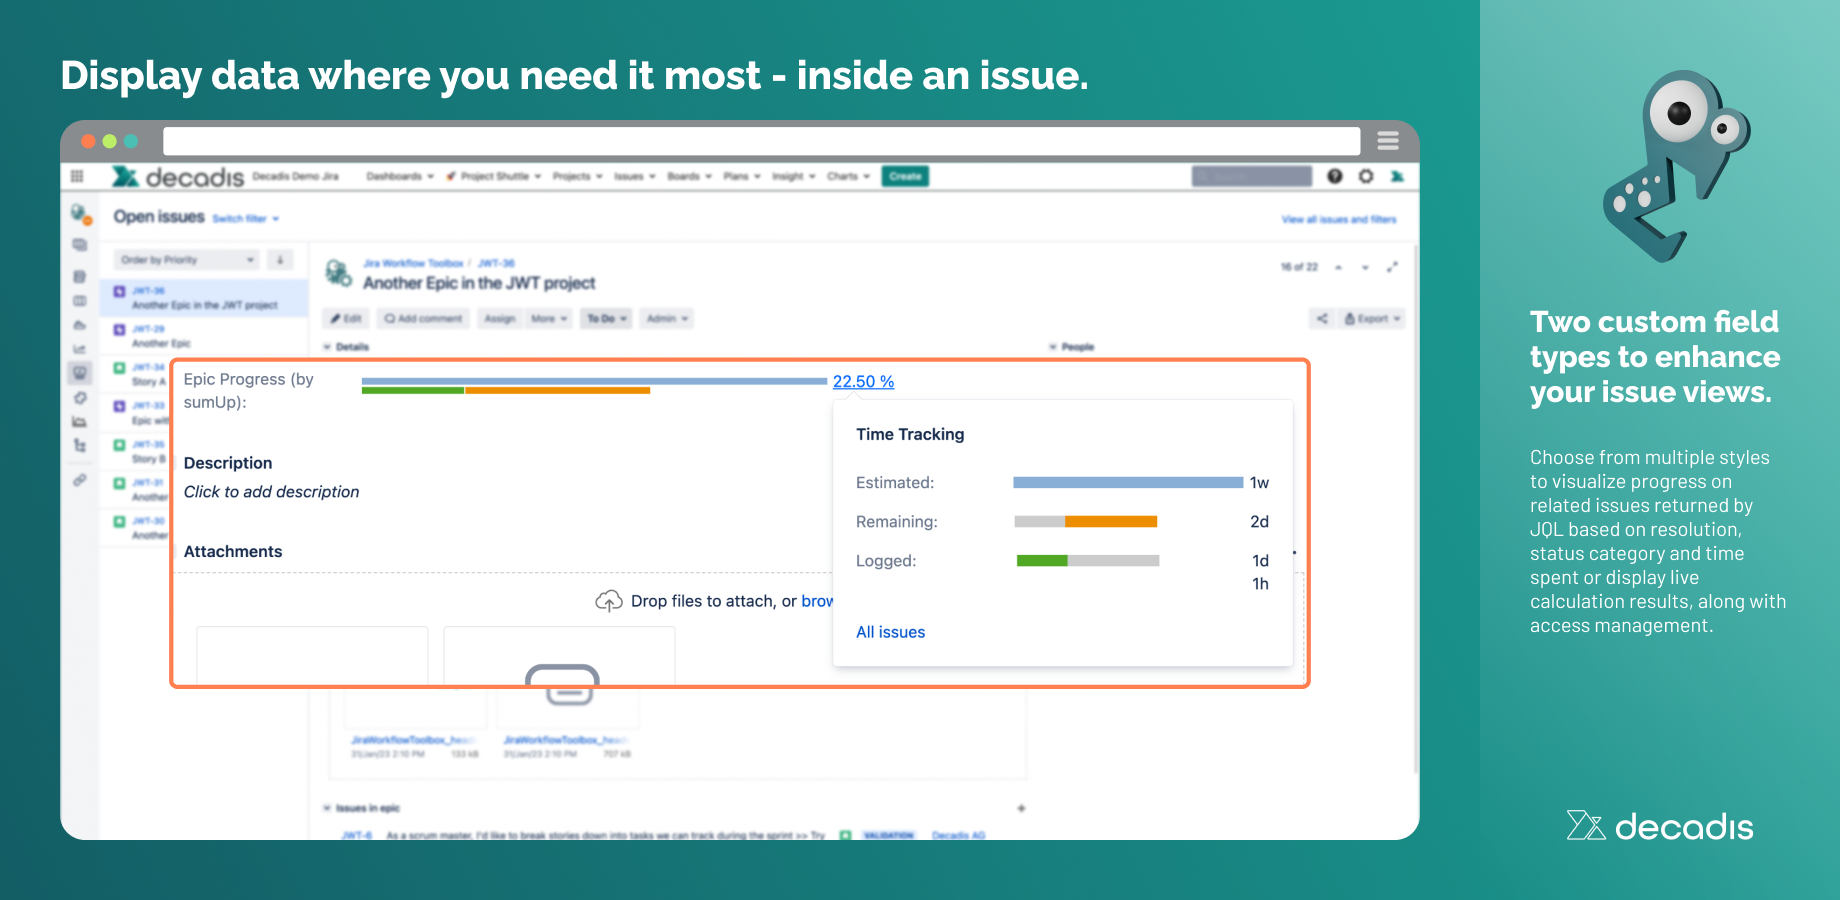Click the Assign button
The image size is (1840, 900).
(x=499, y=319)
